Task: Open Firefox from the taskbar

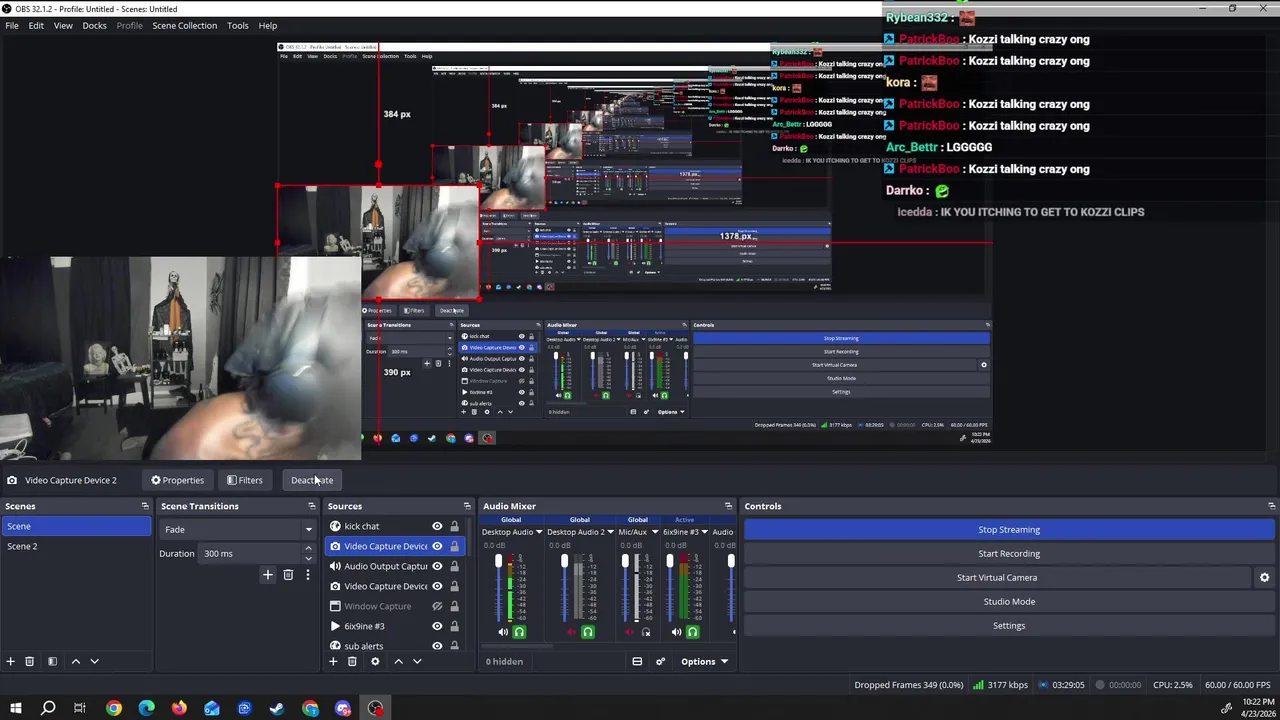Action: (x=179, y=708)
